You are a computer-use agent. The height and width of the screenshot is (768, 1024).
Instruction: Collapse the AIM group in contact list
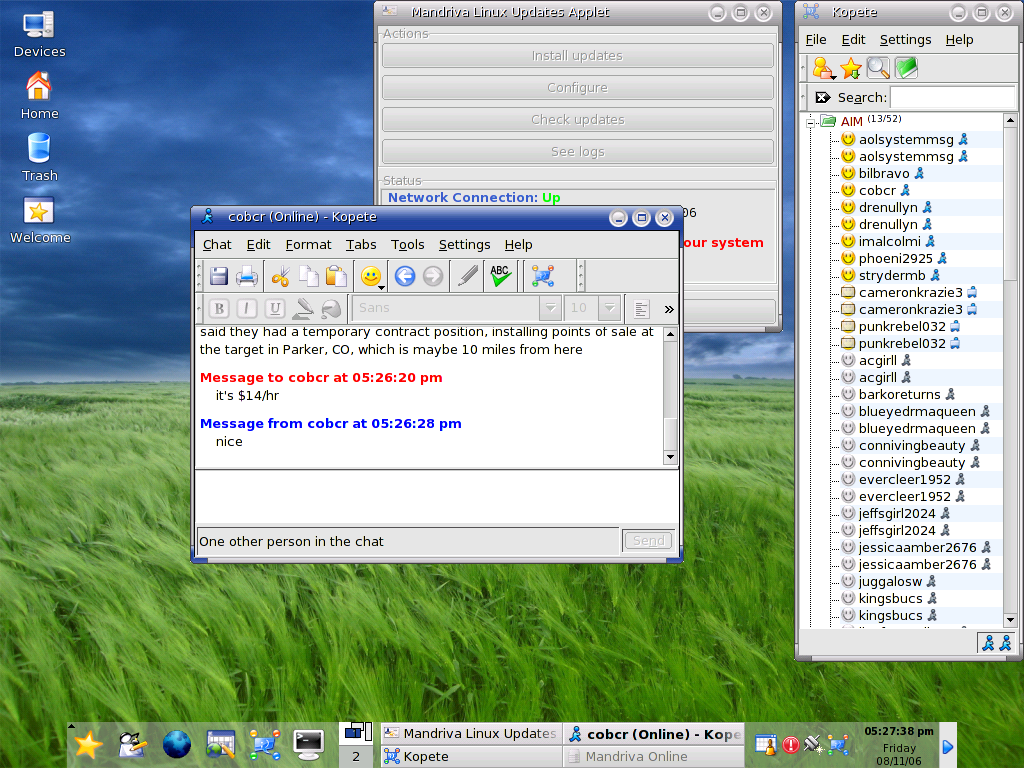coord(810,122)
